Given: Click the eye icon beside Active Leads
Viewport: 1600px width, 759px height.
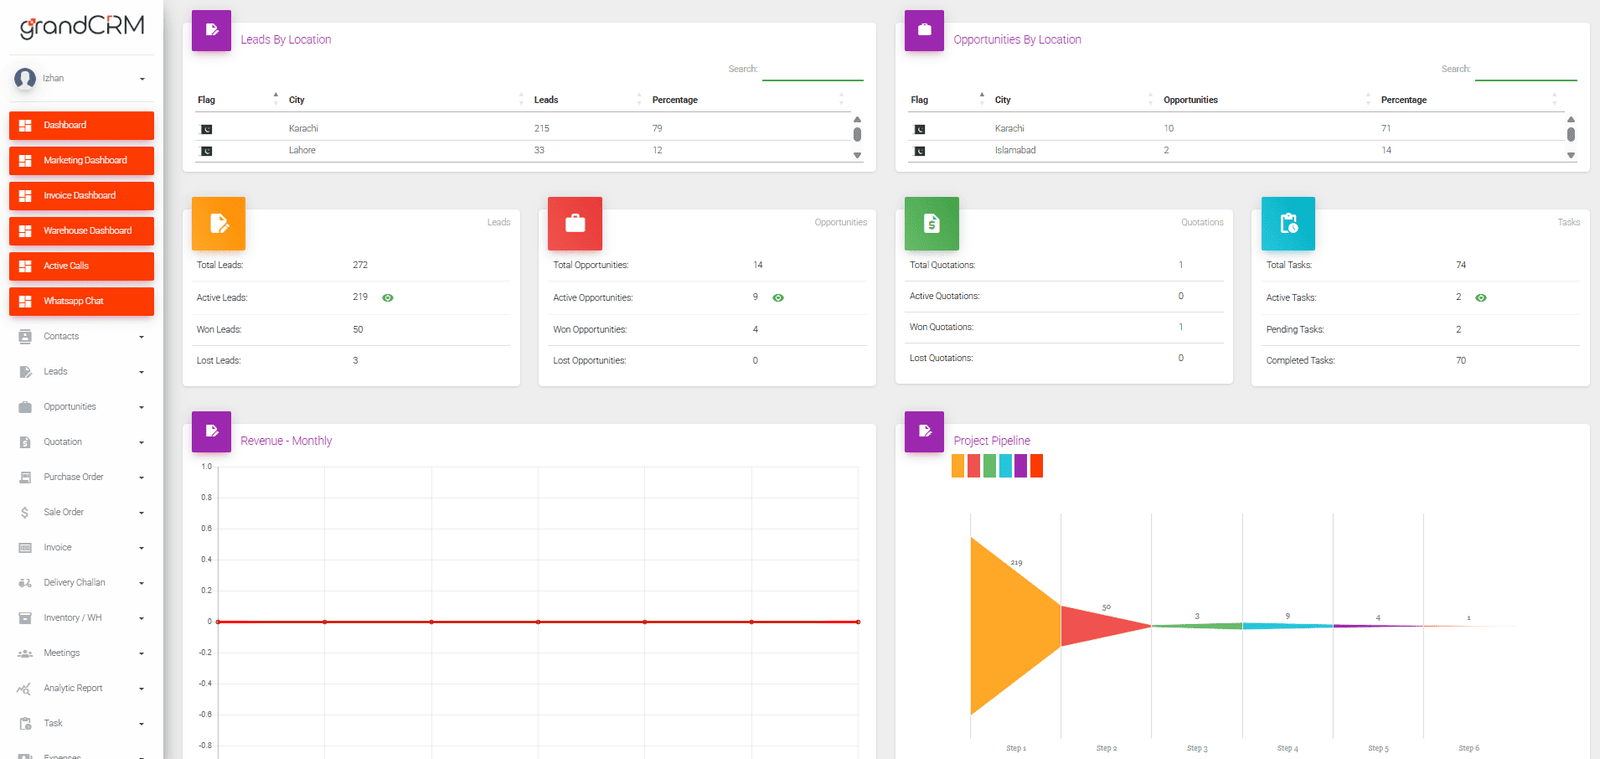Looking at the screenshot, I should click(388, 298).
